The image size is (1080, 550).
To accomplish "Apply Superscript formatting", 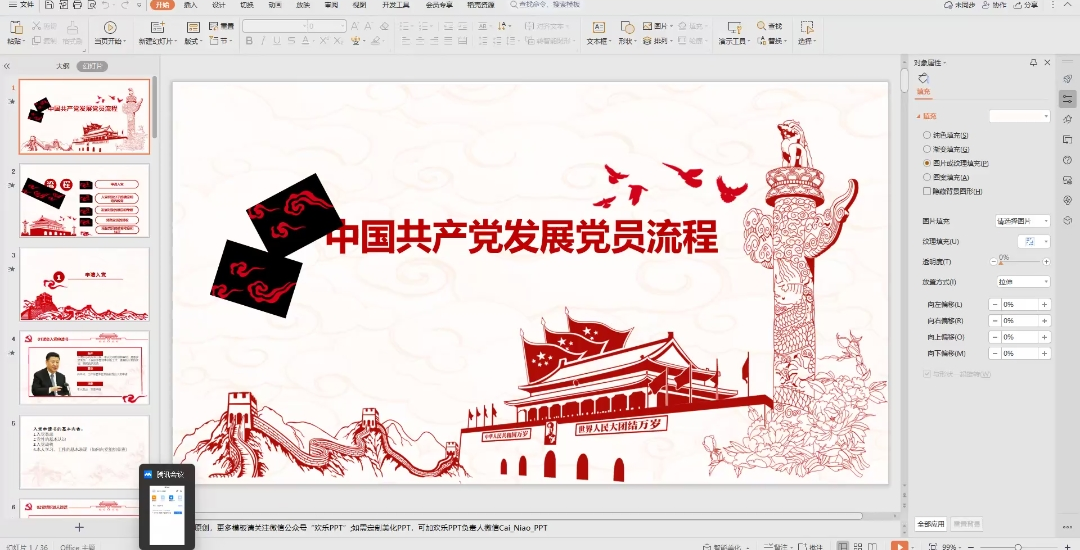I will 324,41.
